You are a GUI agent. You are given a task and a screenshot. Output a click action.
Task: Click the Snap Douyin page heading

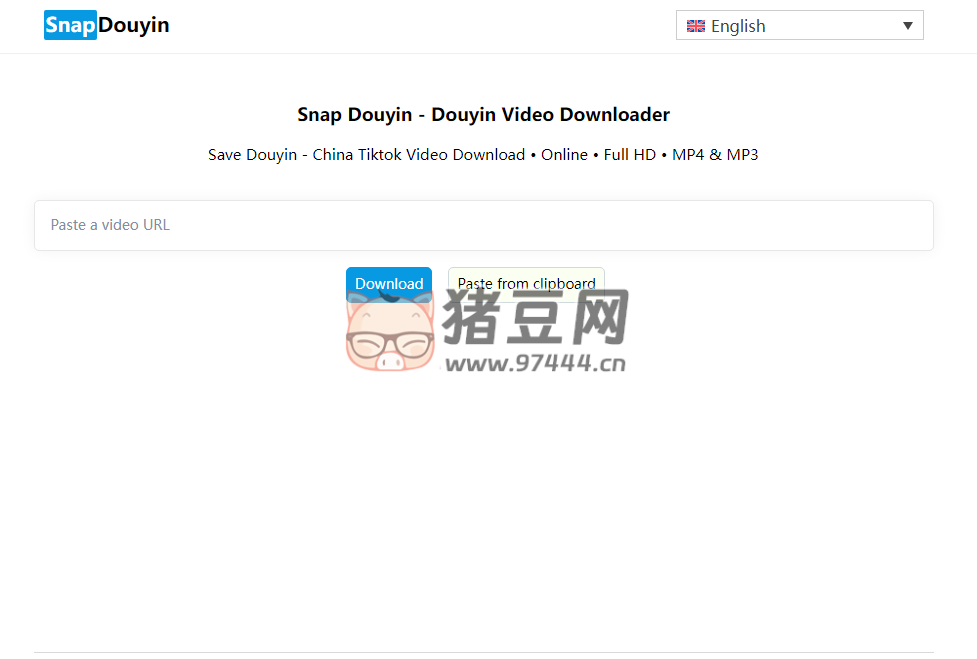pyautogui.click(x=483, y=114)
